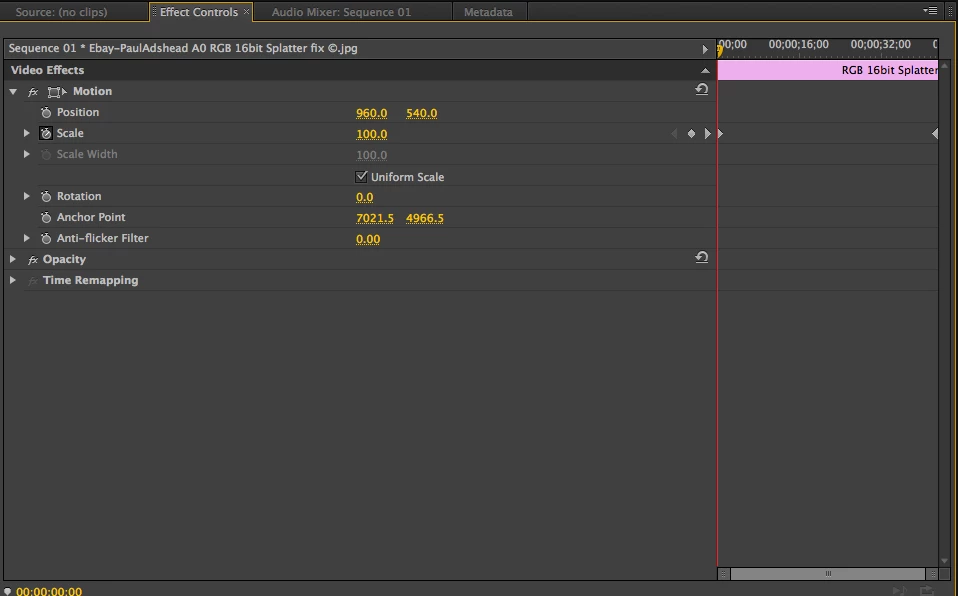Edit the Anti-flicker Filter value 0.00
Screen dimensions: 958x596
point(368,239)
